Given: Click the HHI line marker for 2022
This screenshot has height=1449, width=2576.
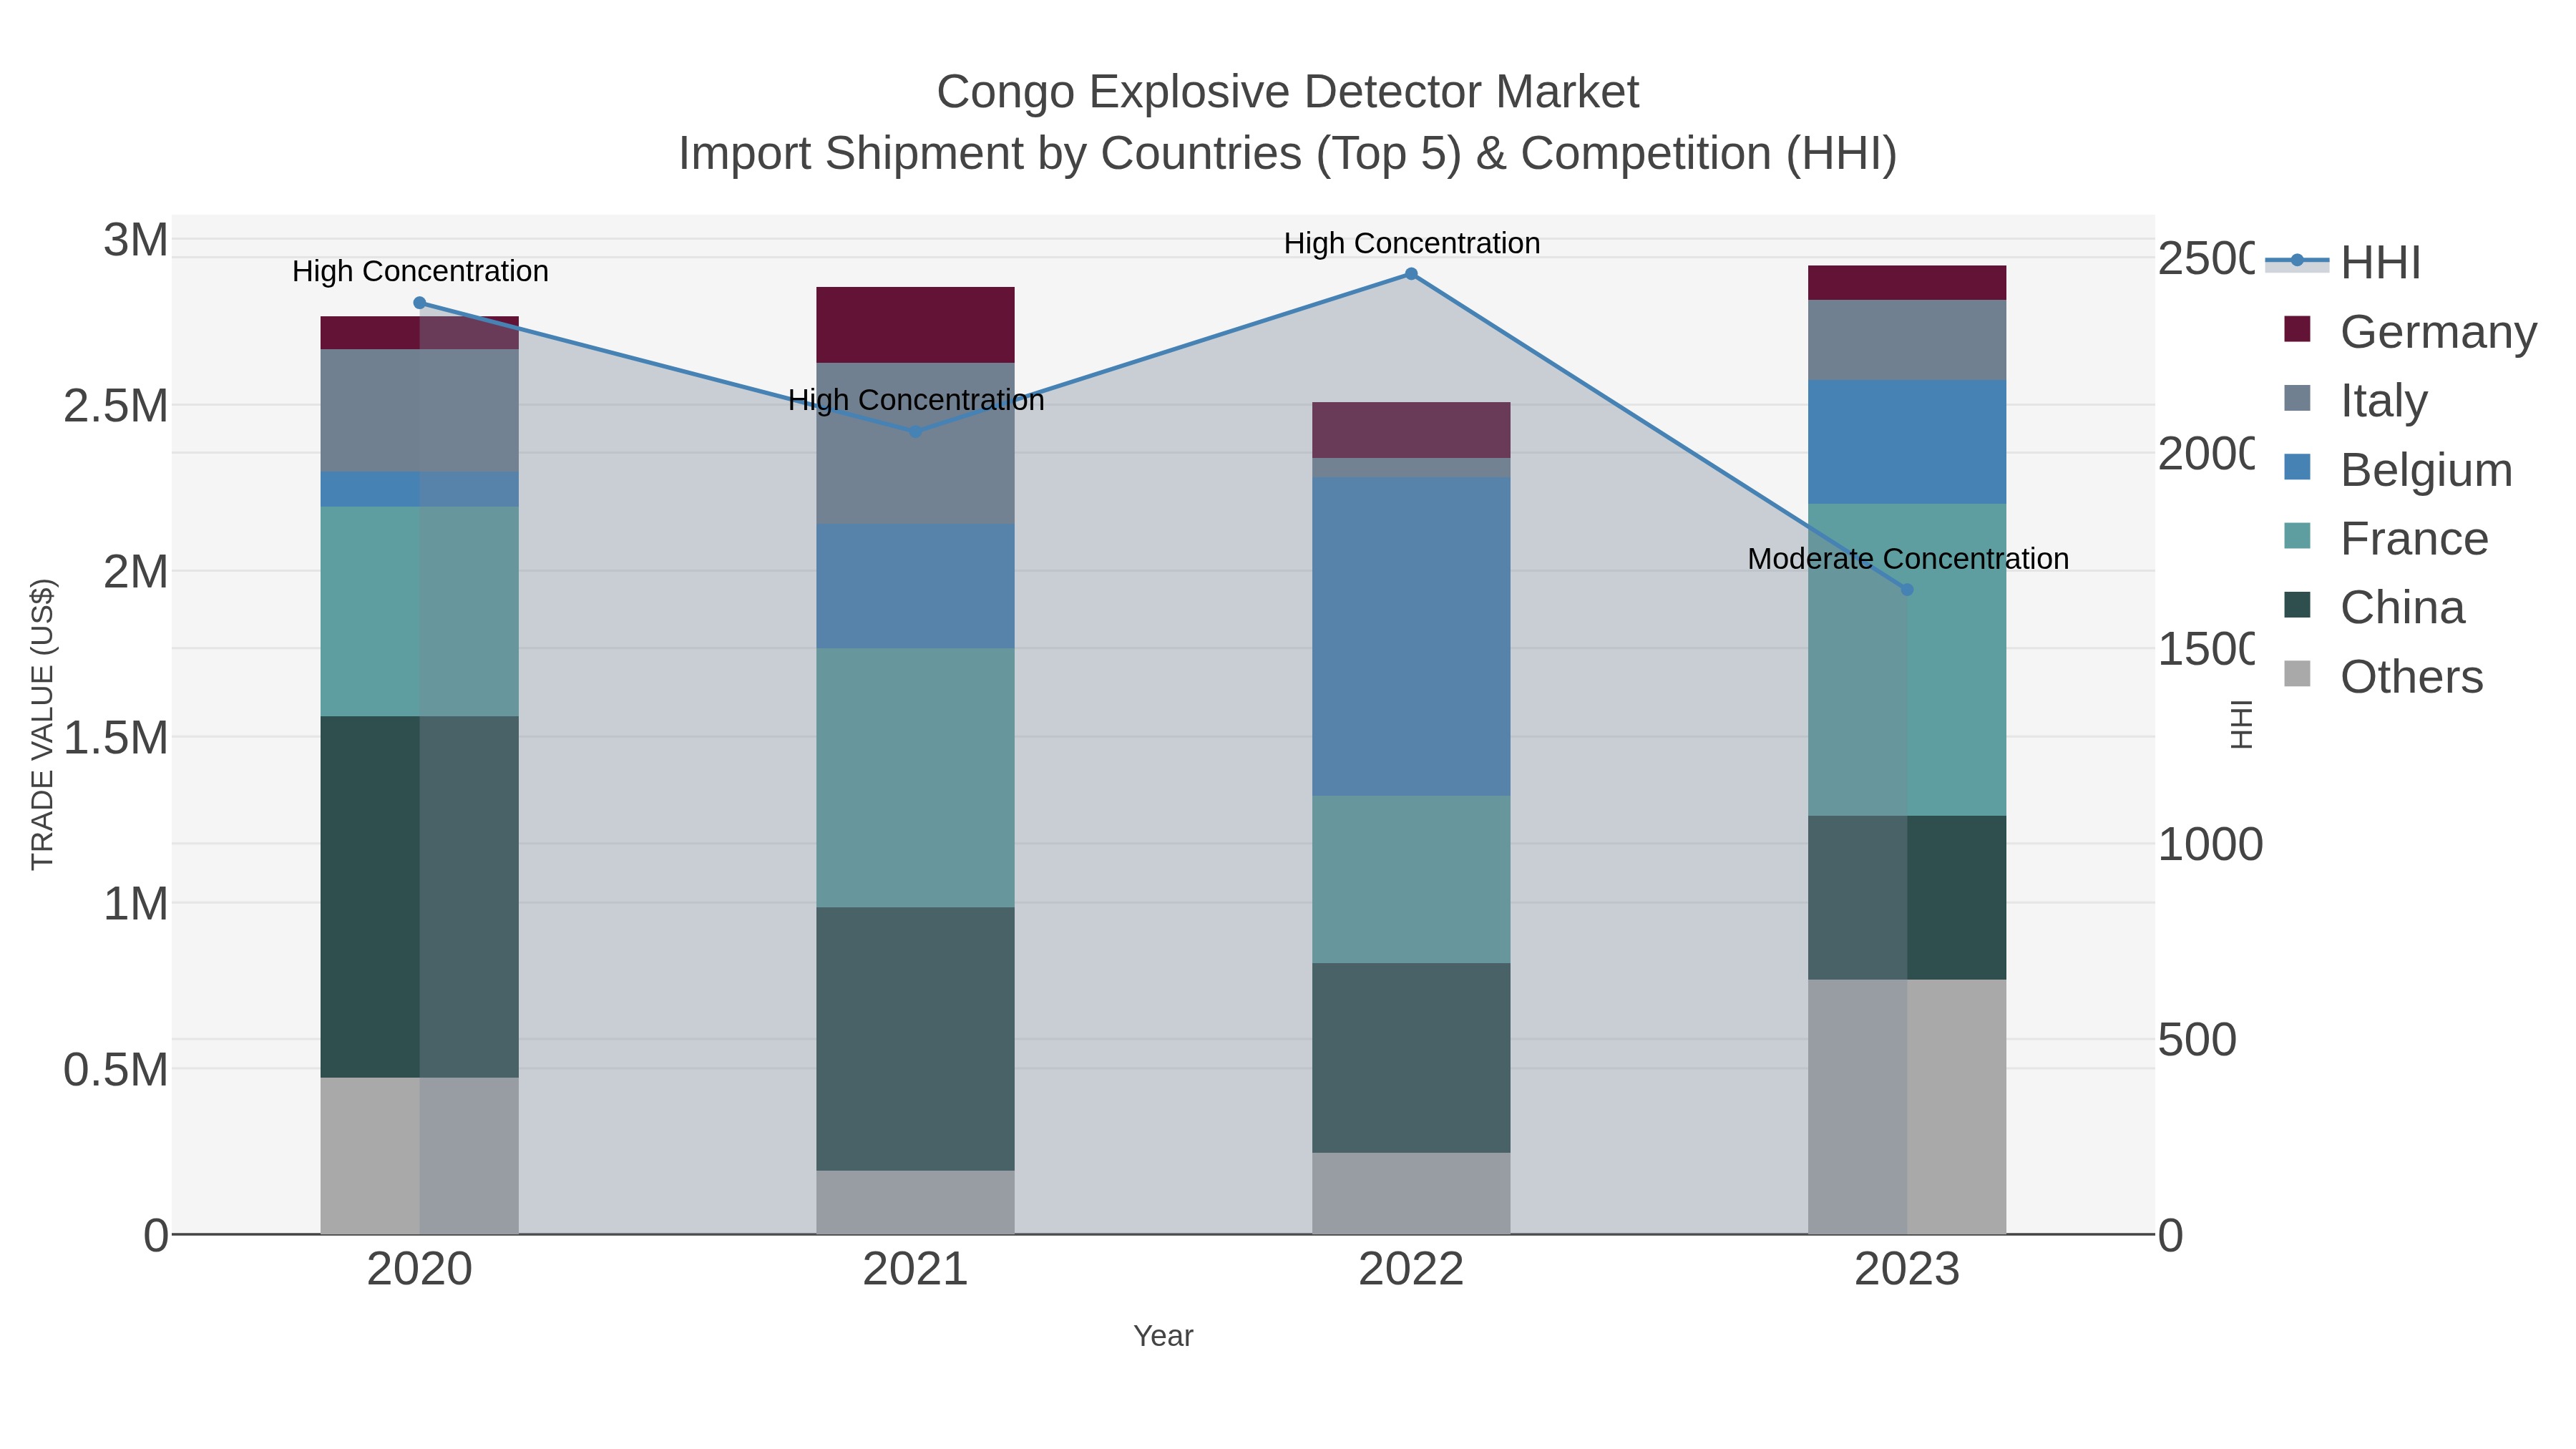Looking at the screenshot, I should (1411, 274).
